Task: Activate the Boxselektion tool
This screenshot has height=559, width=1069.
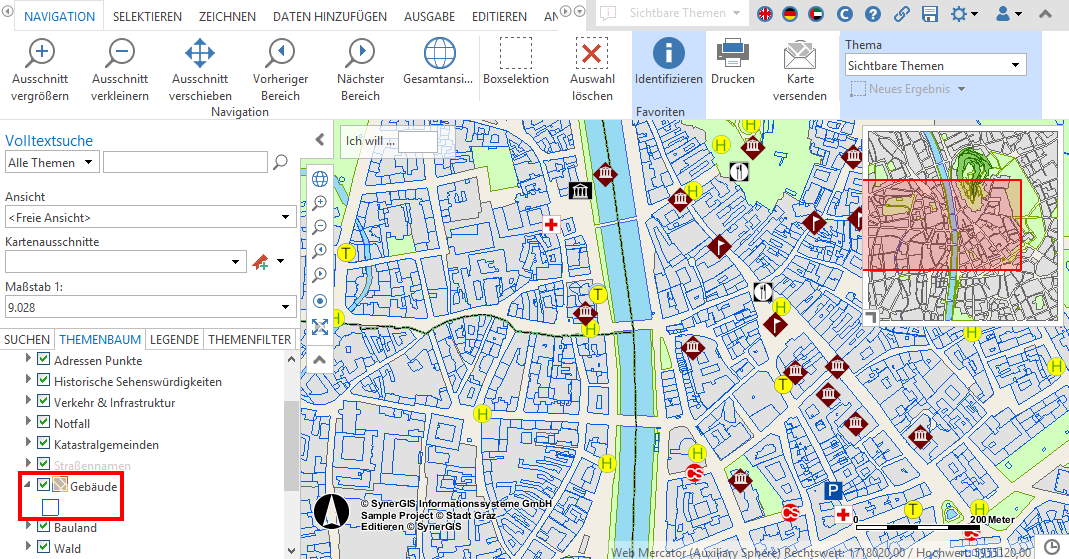Action: click(x=516, y=61)
